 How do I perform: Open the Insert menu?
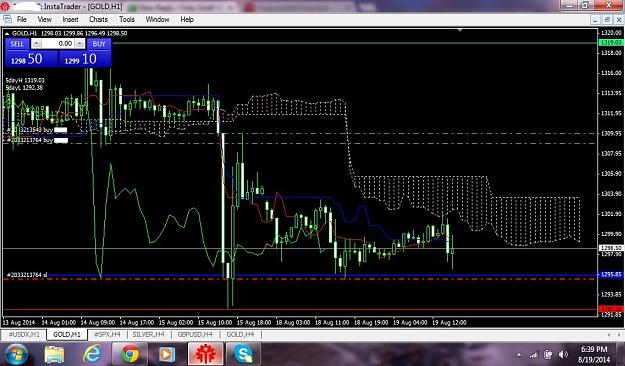click(x=71, y=19)
